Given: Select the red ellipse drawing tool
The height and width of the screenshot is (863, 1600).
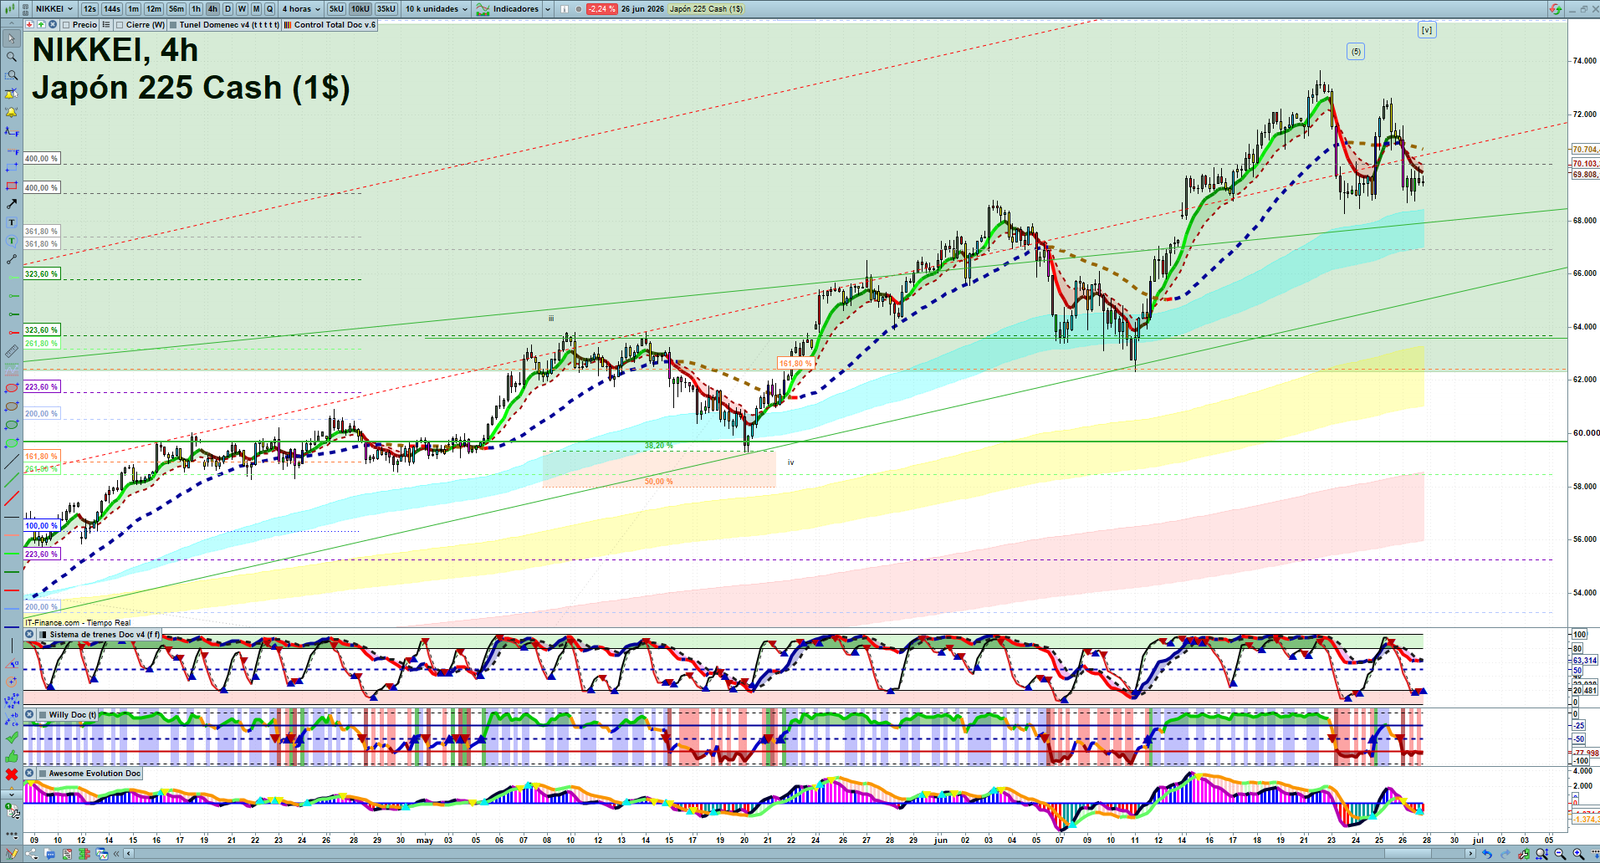Looking at the screenshot, I should tap(12, 387).
